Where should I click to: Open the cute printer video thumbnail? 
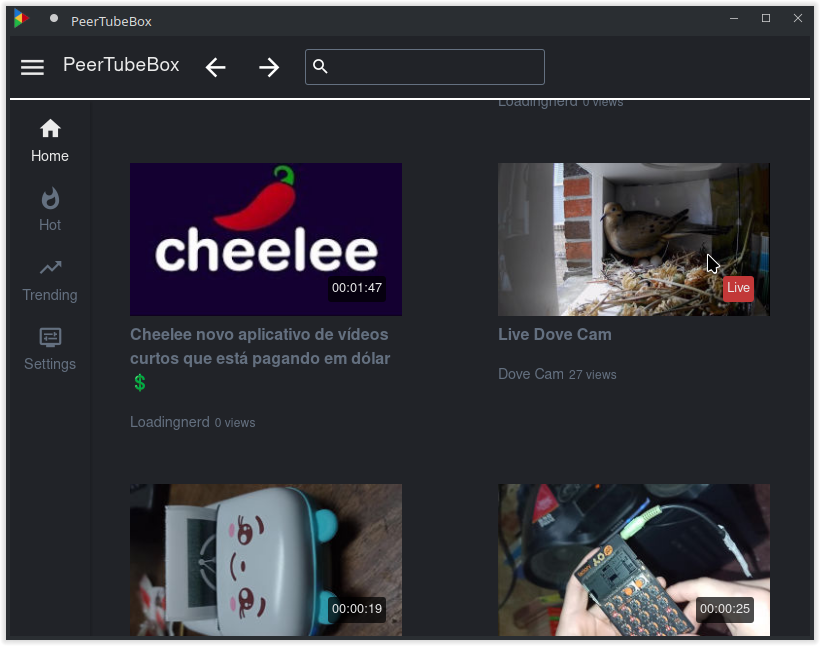tap(266, 560)
